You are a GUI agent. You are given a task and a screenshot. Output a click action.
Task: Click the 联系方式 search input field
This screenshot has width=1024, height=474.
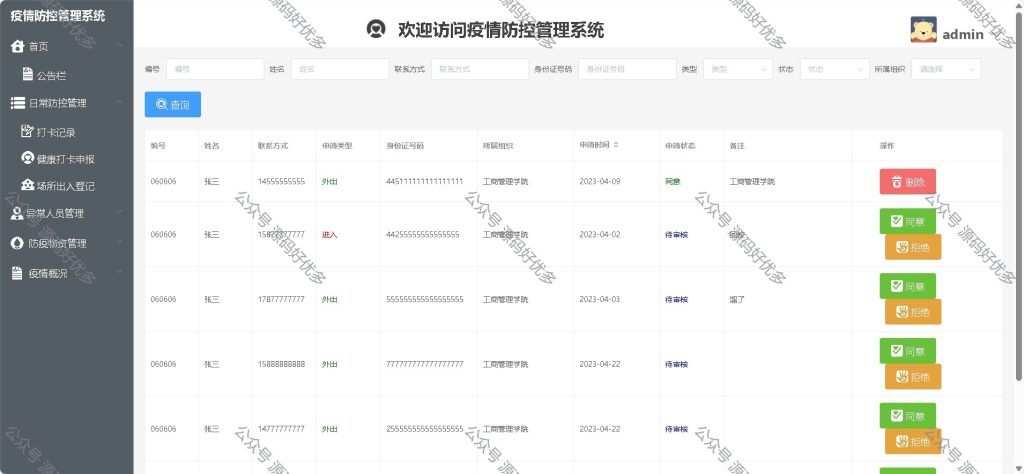click(x=480, y=69)
